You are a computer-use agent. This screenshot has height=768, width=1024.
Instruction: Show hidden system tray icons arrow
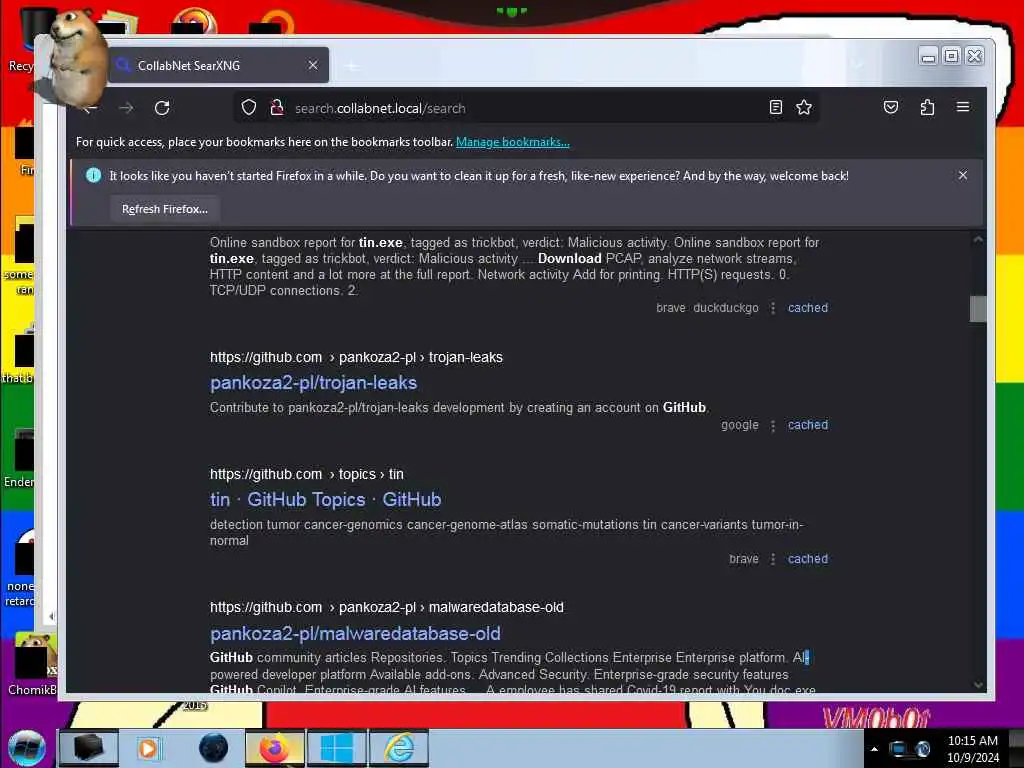tap(874, 749)
